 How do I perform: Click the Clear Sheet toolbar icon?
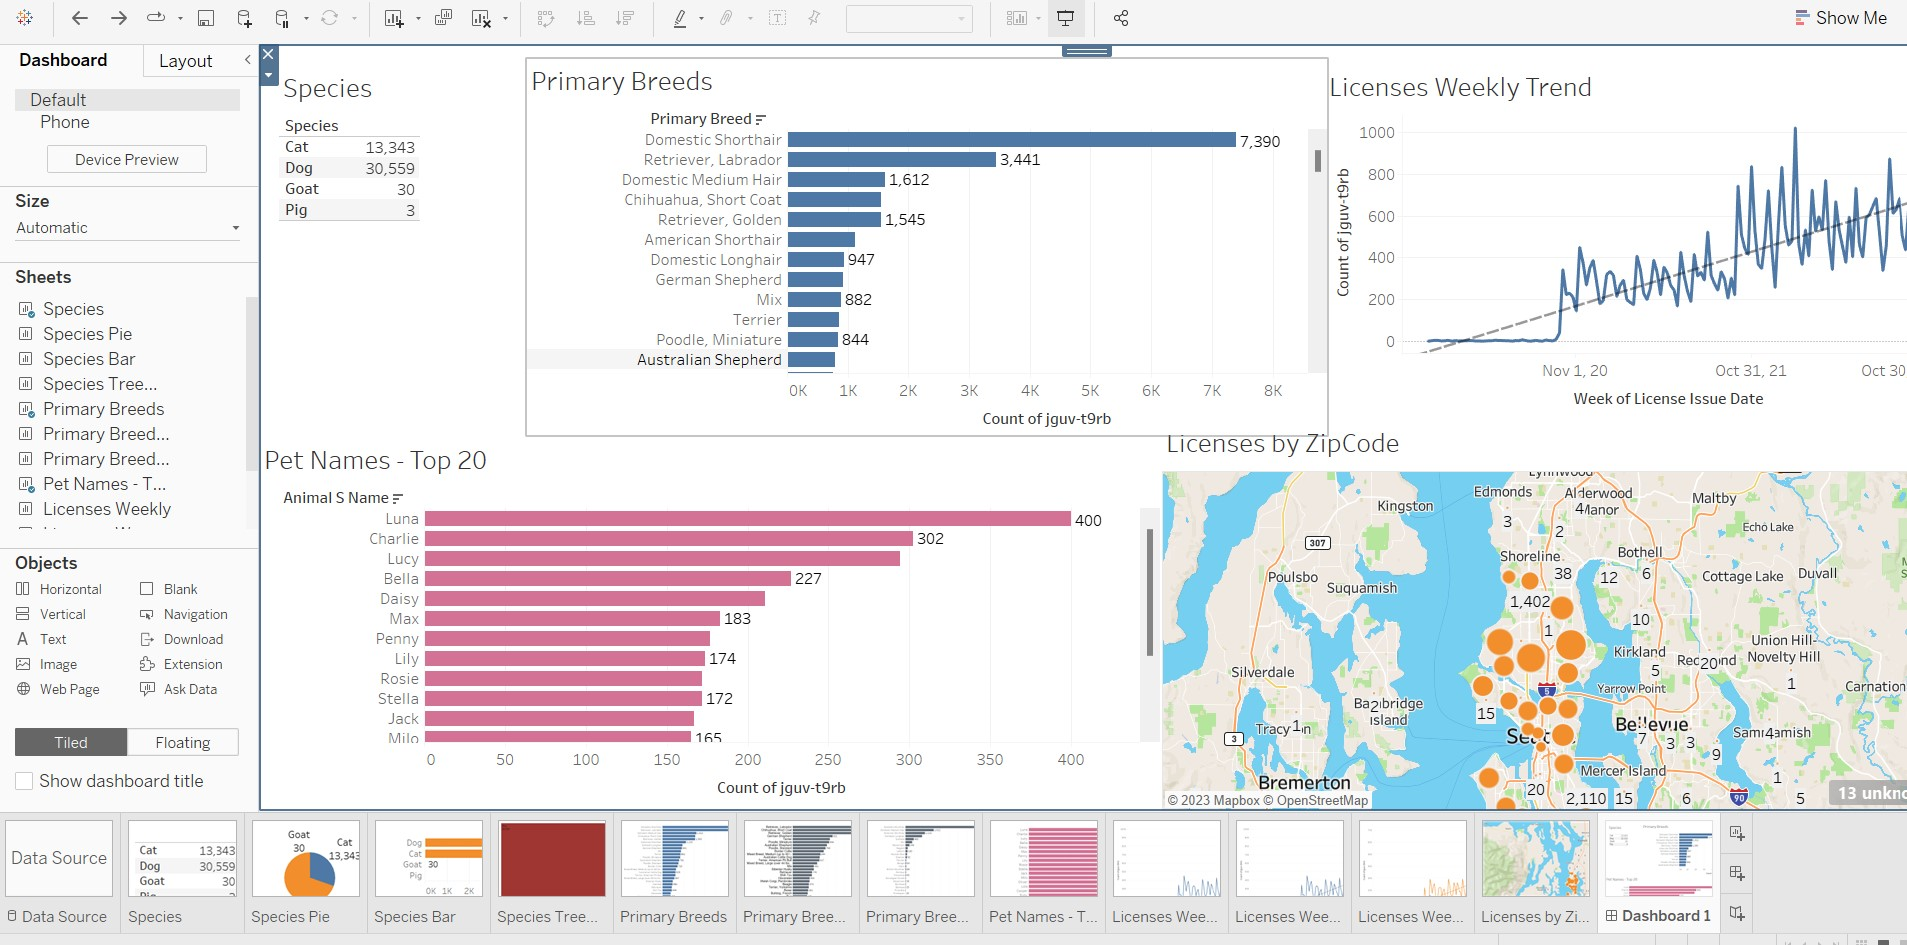point(483,18)
